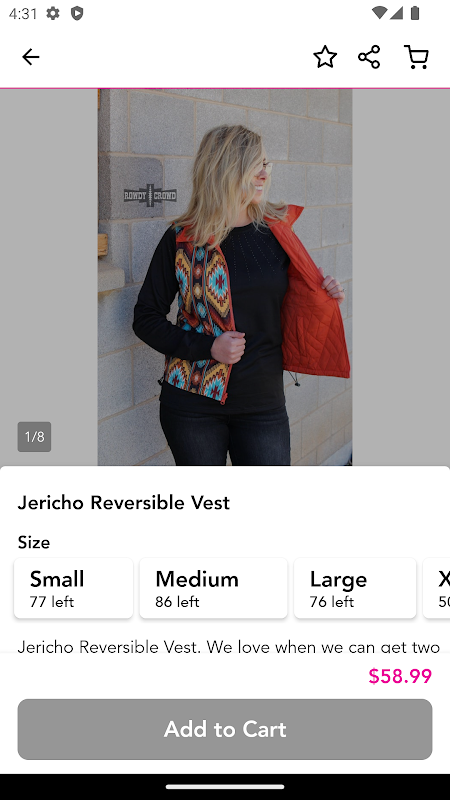
Task: Open the vest product photo
Action: pyautogui.click(x=225, y=277)
